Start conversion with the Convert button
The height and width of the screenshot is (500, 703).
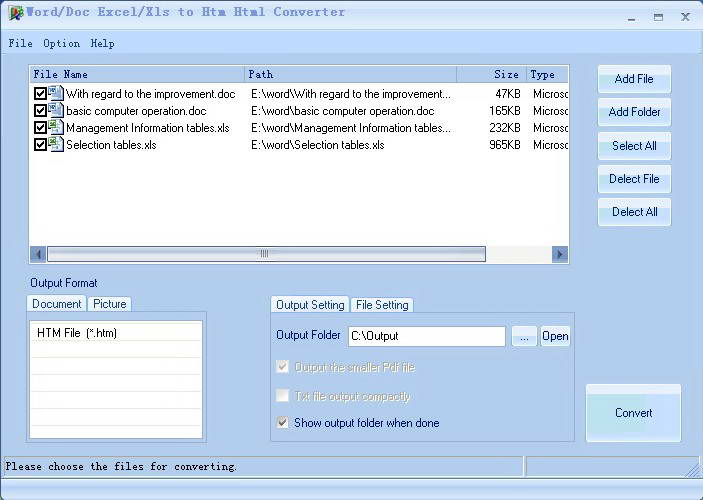point(633,413)
